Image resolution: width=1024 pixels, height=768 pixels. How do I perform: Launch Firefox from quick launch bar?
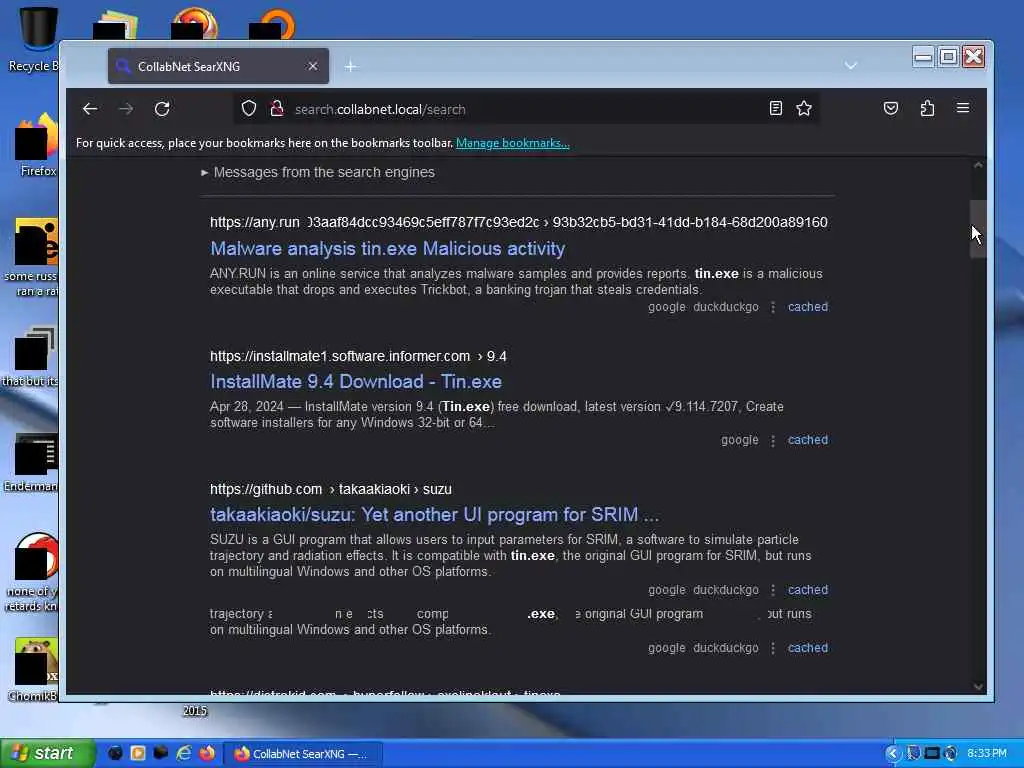pos(207,753)
